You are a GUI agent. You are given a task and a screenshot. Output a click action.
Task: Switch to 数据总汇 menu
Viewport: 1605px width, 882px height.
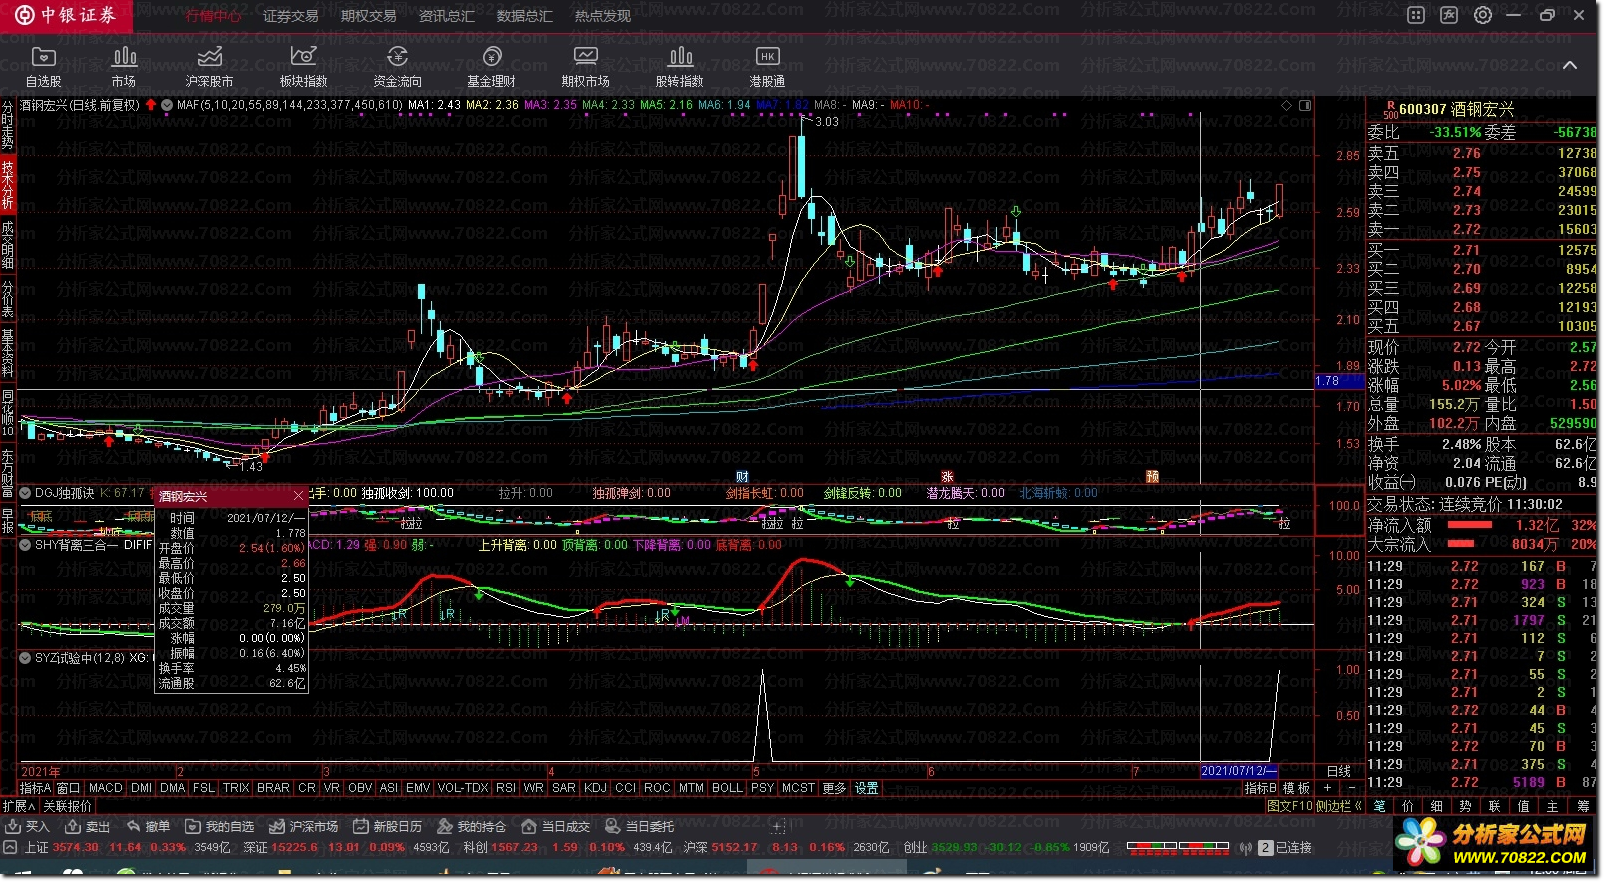[x=525, y=16]
